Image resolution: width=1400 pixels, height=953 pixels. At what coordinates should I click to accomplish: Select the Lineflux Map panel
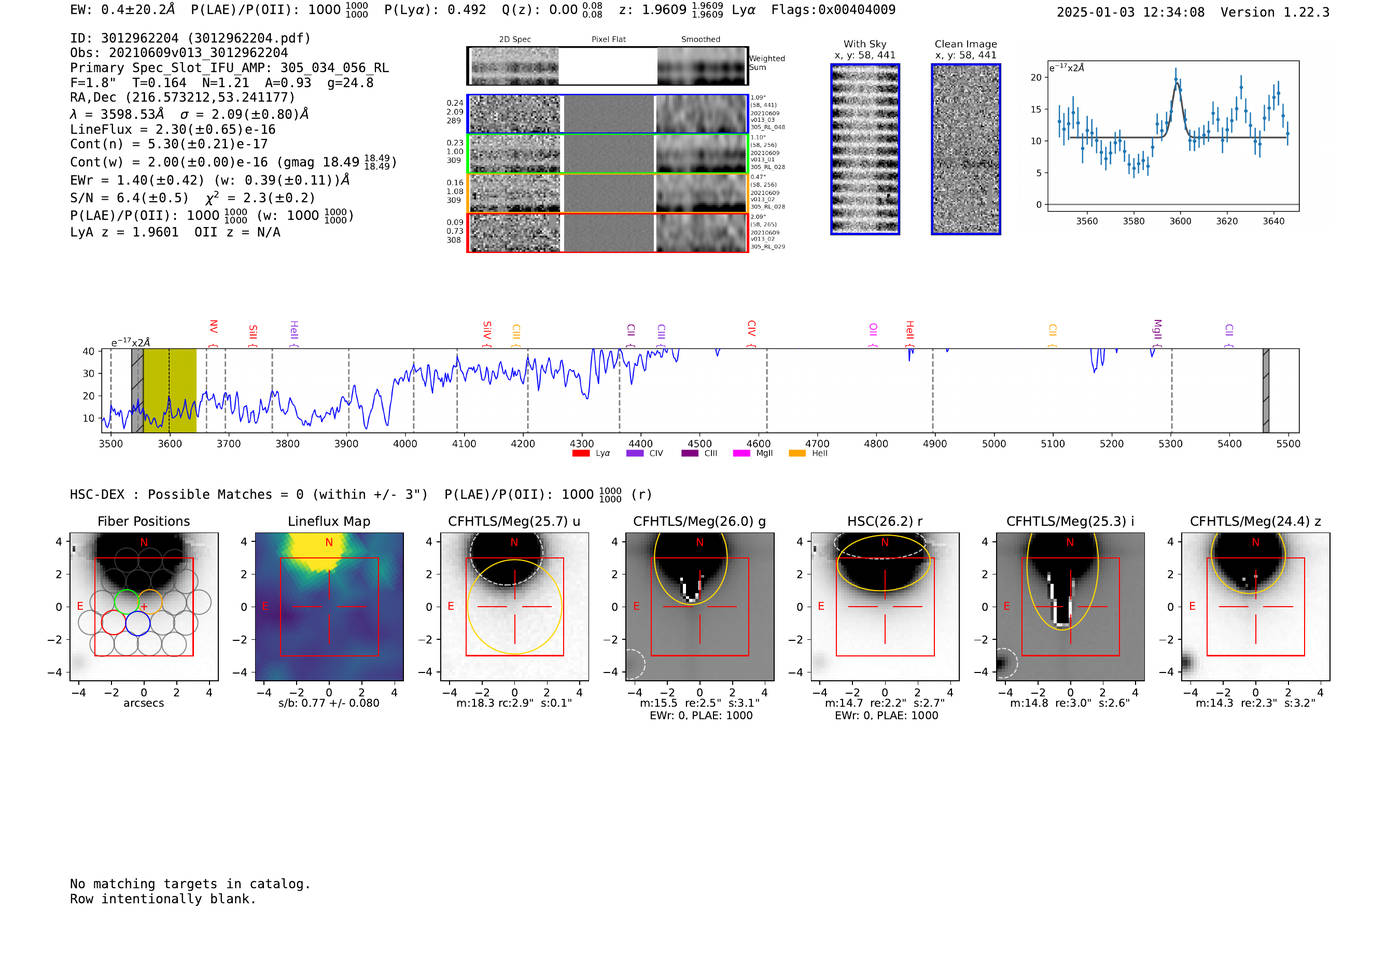click(x=329, y=606)
